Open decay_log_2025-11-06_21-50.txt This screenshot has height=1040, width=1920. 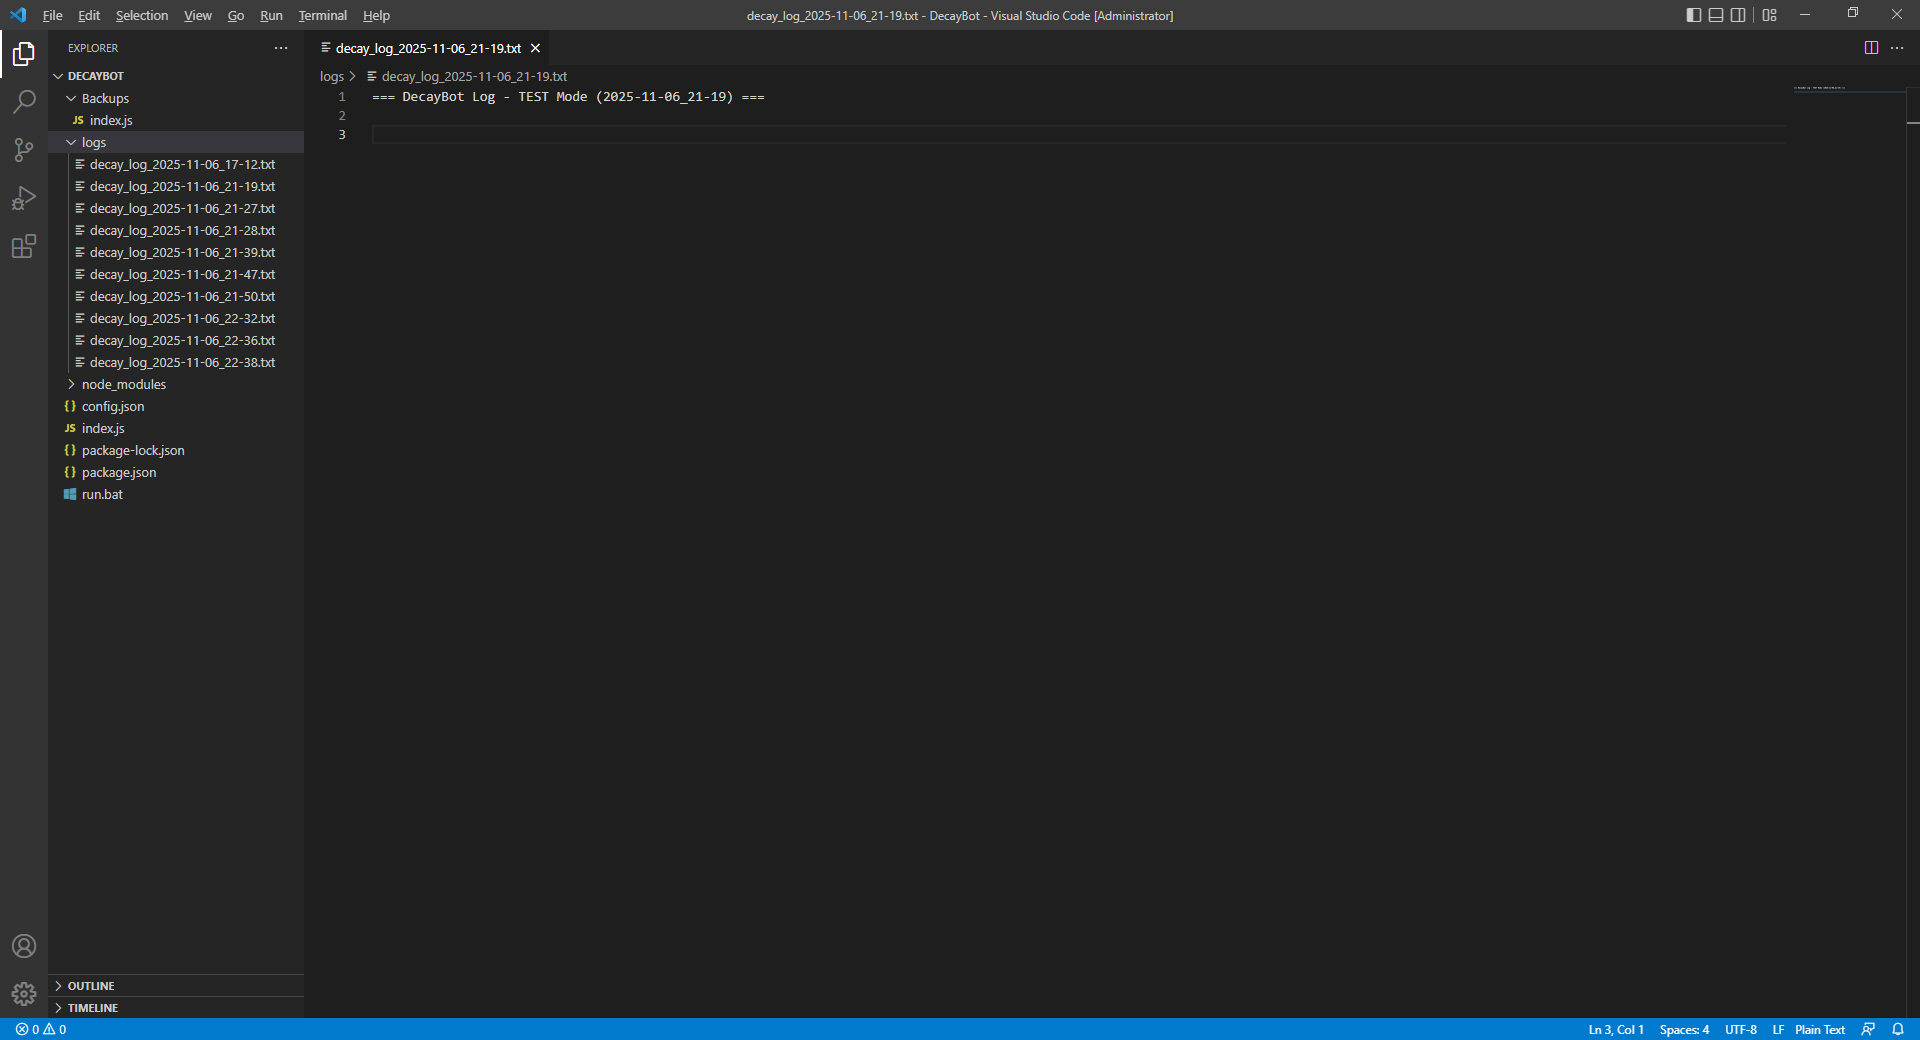point(176,296)
